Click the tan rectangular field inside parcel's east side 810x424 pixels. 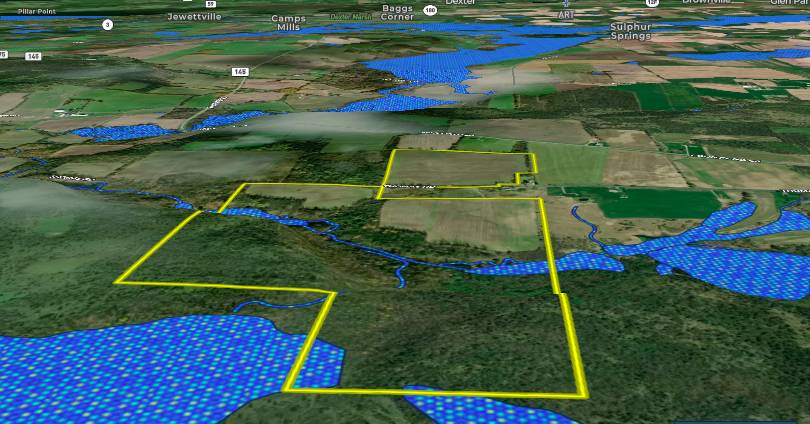[460, 224]
